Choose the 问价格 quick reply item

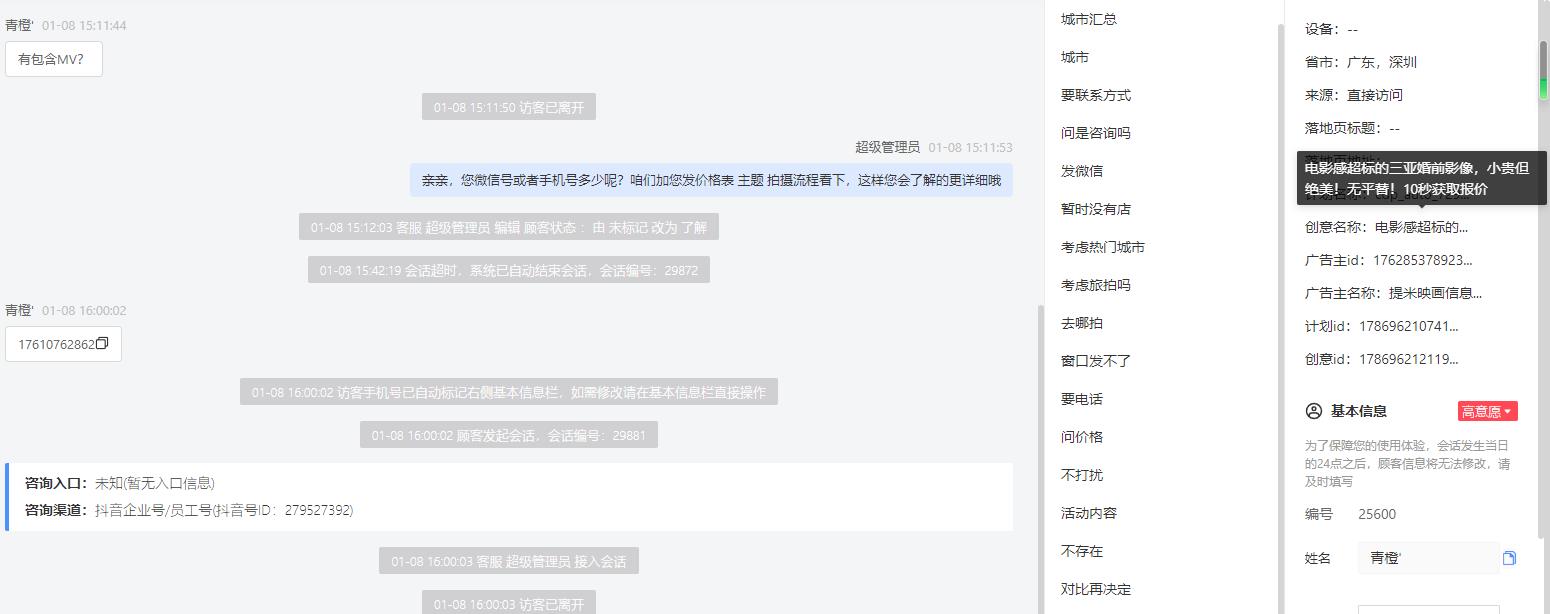point(1082,437)
